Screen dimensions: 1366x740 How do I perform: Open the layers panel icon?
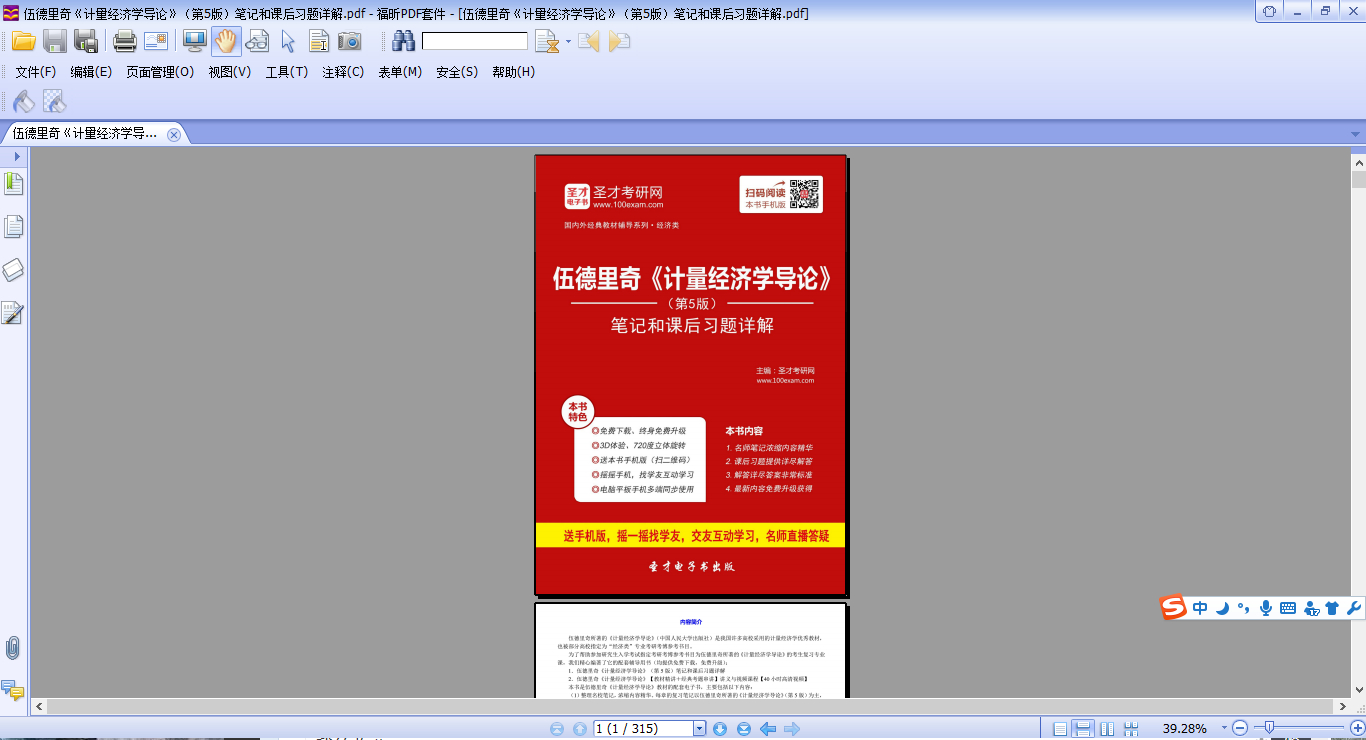point(14,270)
